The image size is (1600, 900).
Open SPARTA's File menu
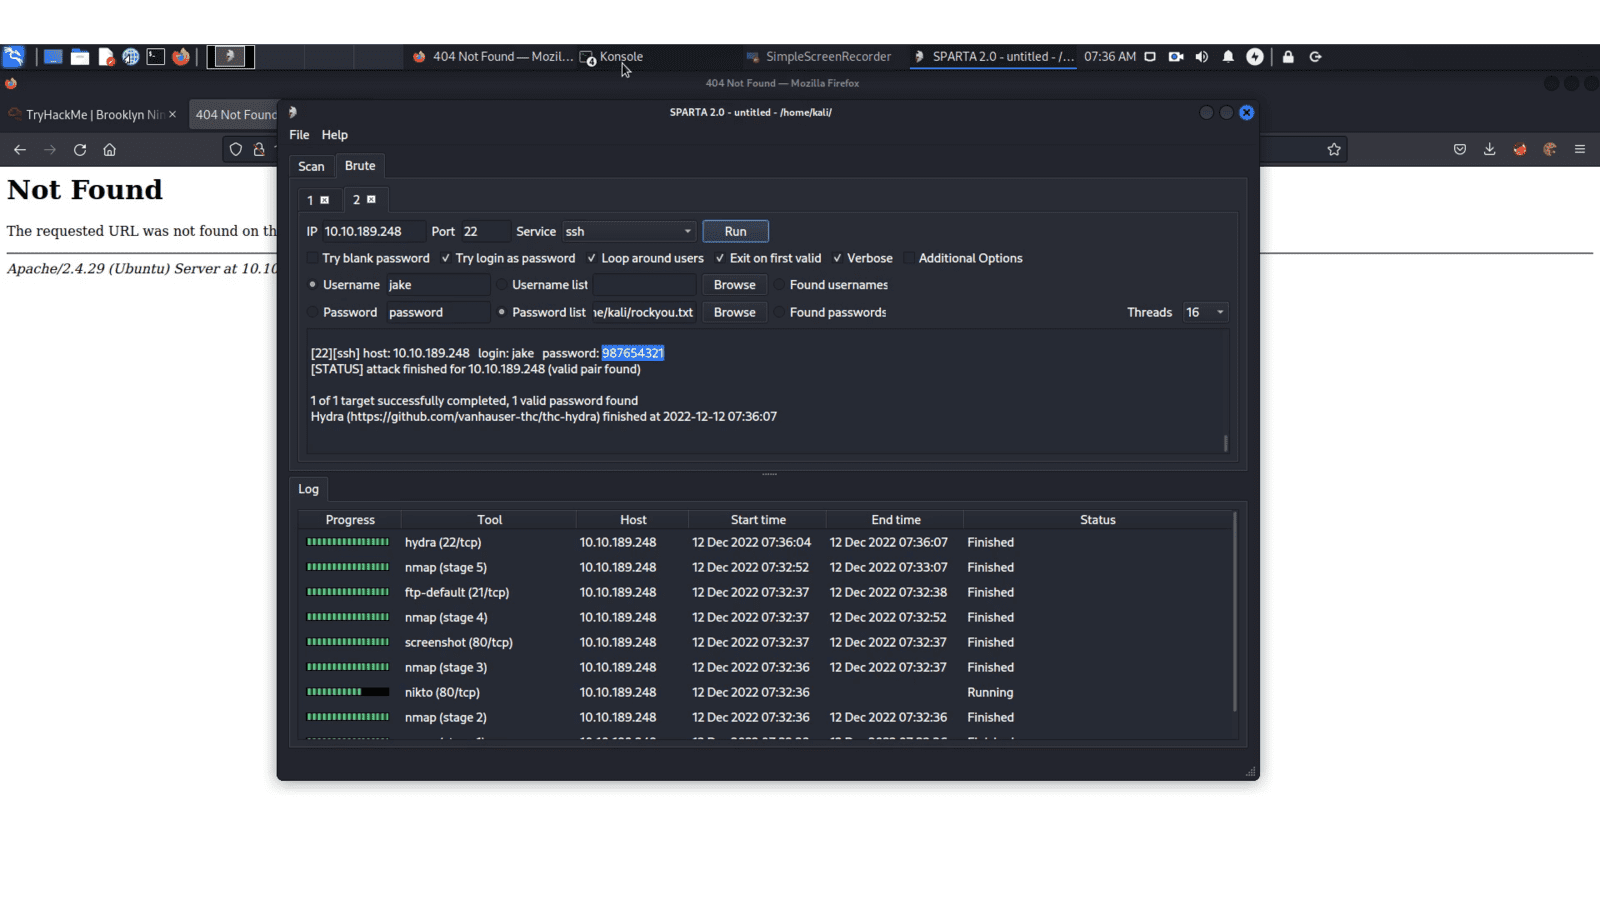pyautogui.click(x=299, y=135)
